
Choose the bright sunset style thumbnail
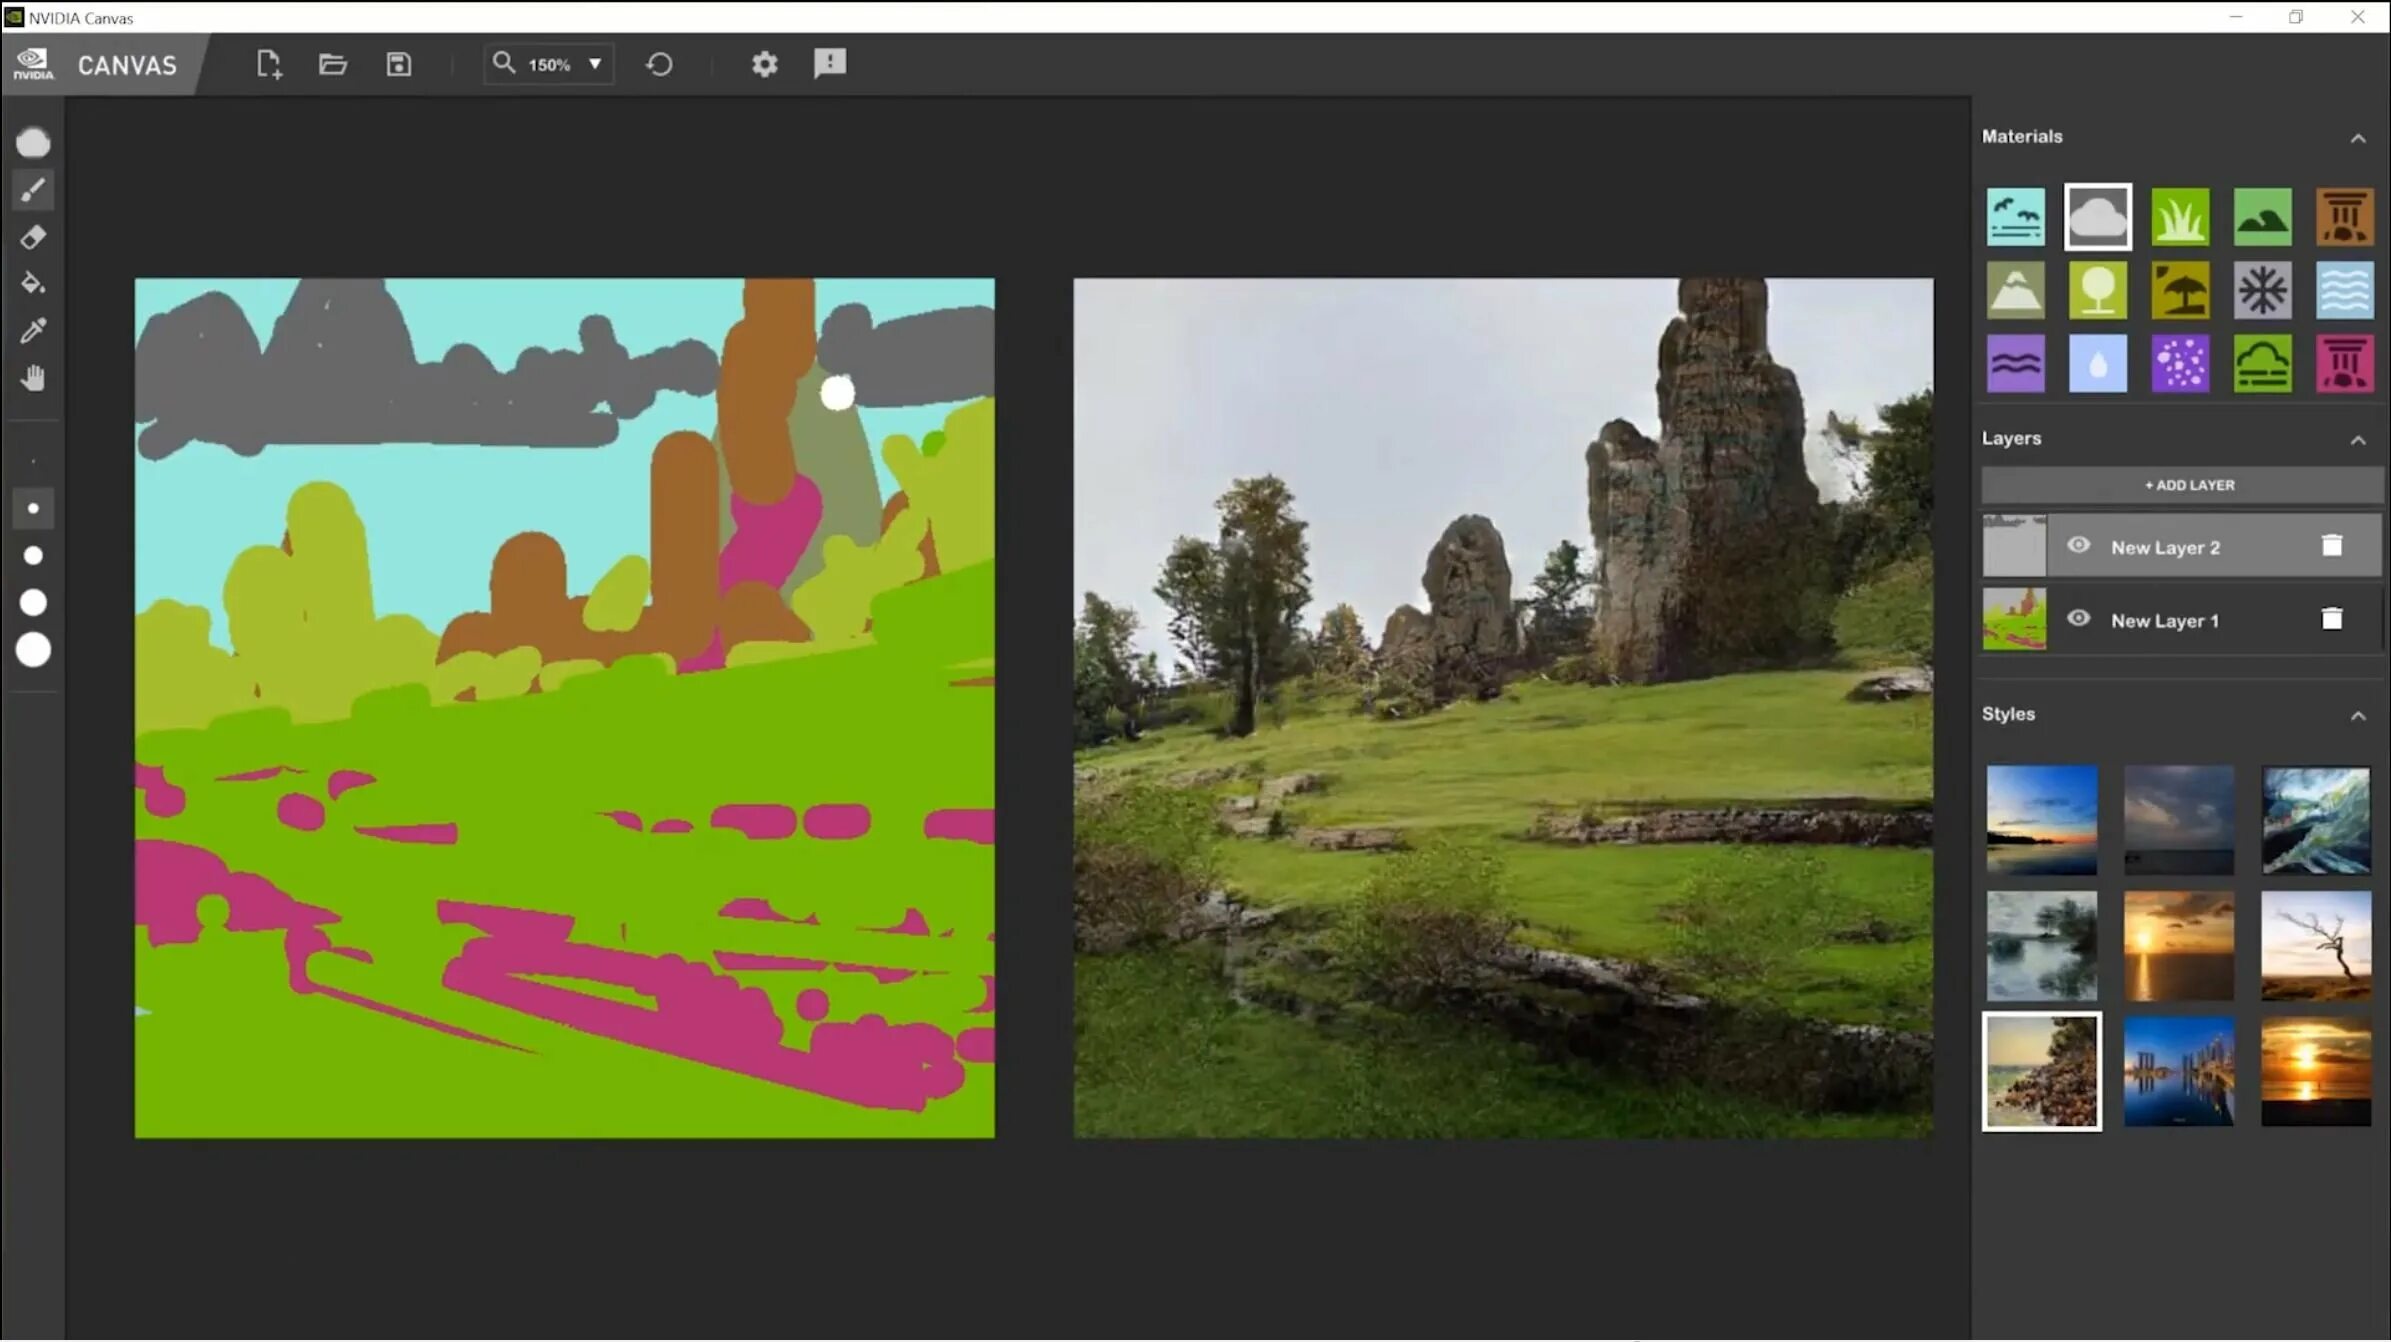click(x=2315, y=1072)
